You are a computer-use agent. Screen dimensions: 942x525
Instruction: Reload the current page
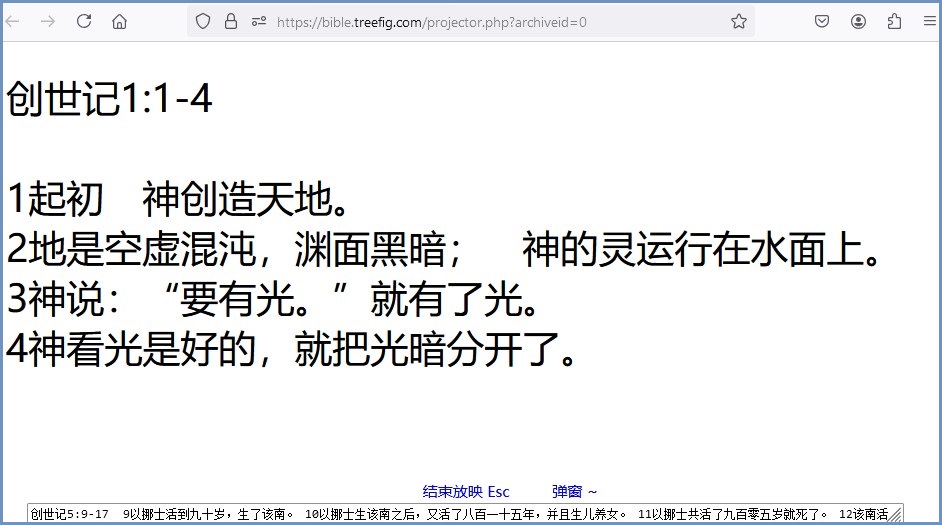click(84, 21)
